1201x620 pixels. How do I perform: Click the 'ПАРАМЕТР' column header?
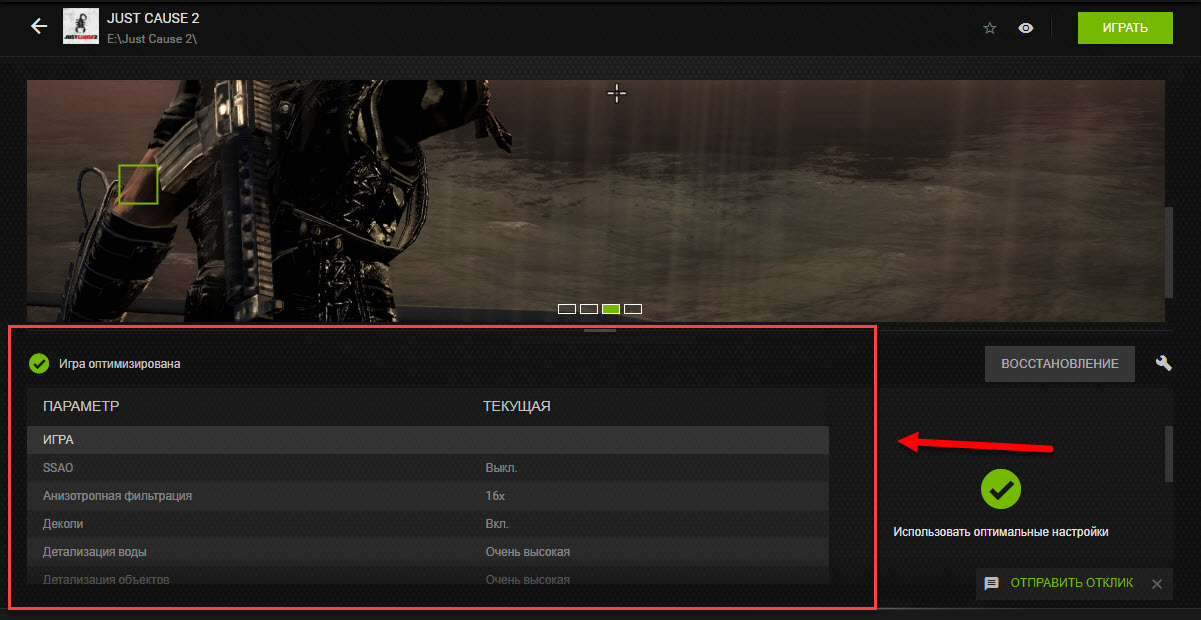coord(81,406)
